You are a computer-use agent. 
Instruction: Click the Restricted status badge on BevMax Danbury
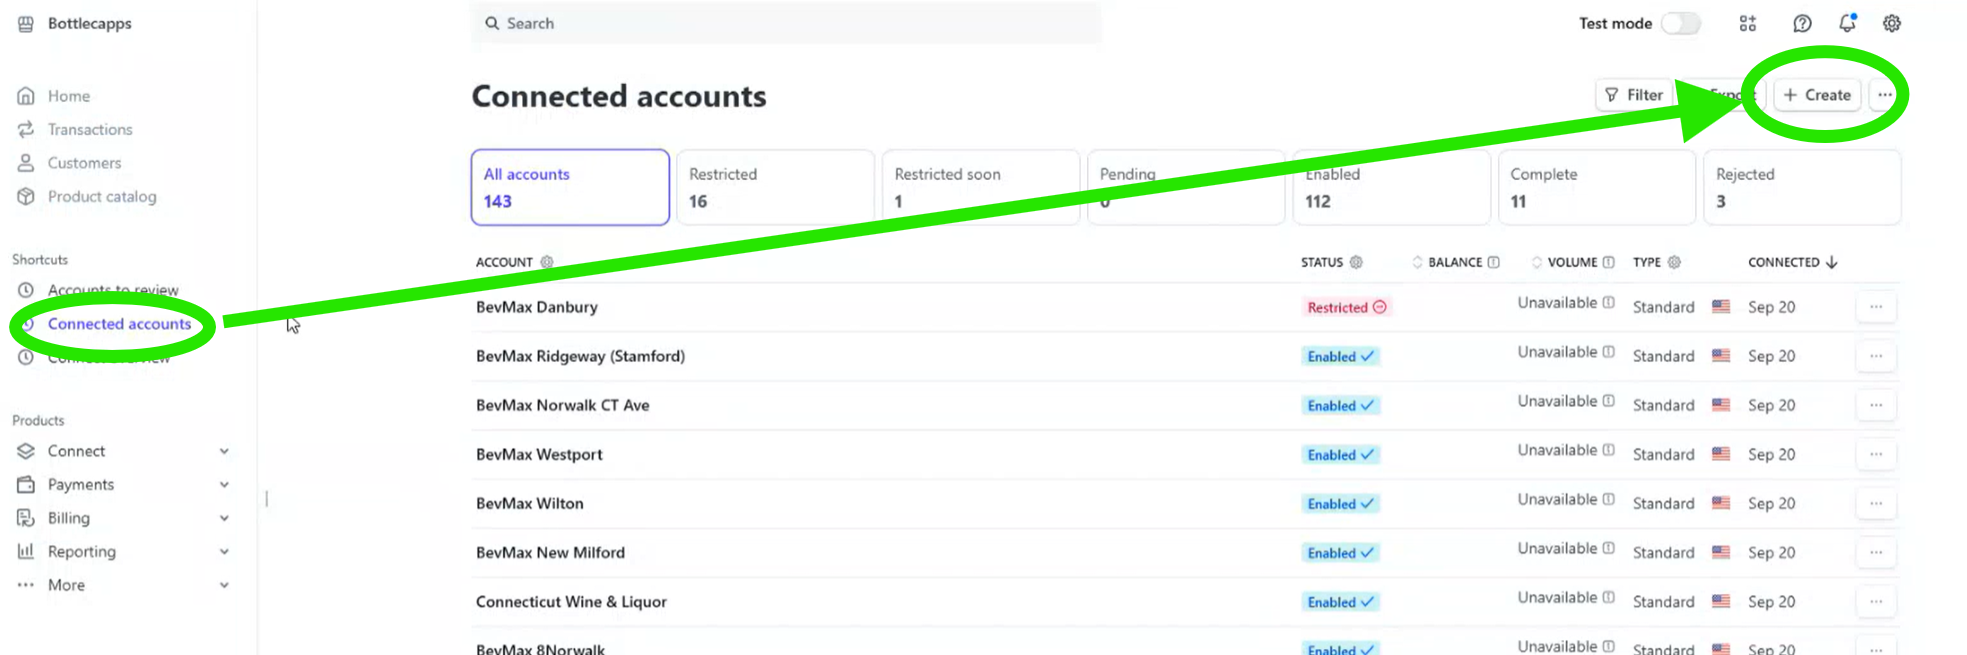[x=1346, y=307]
